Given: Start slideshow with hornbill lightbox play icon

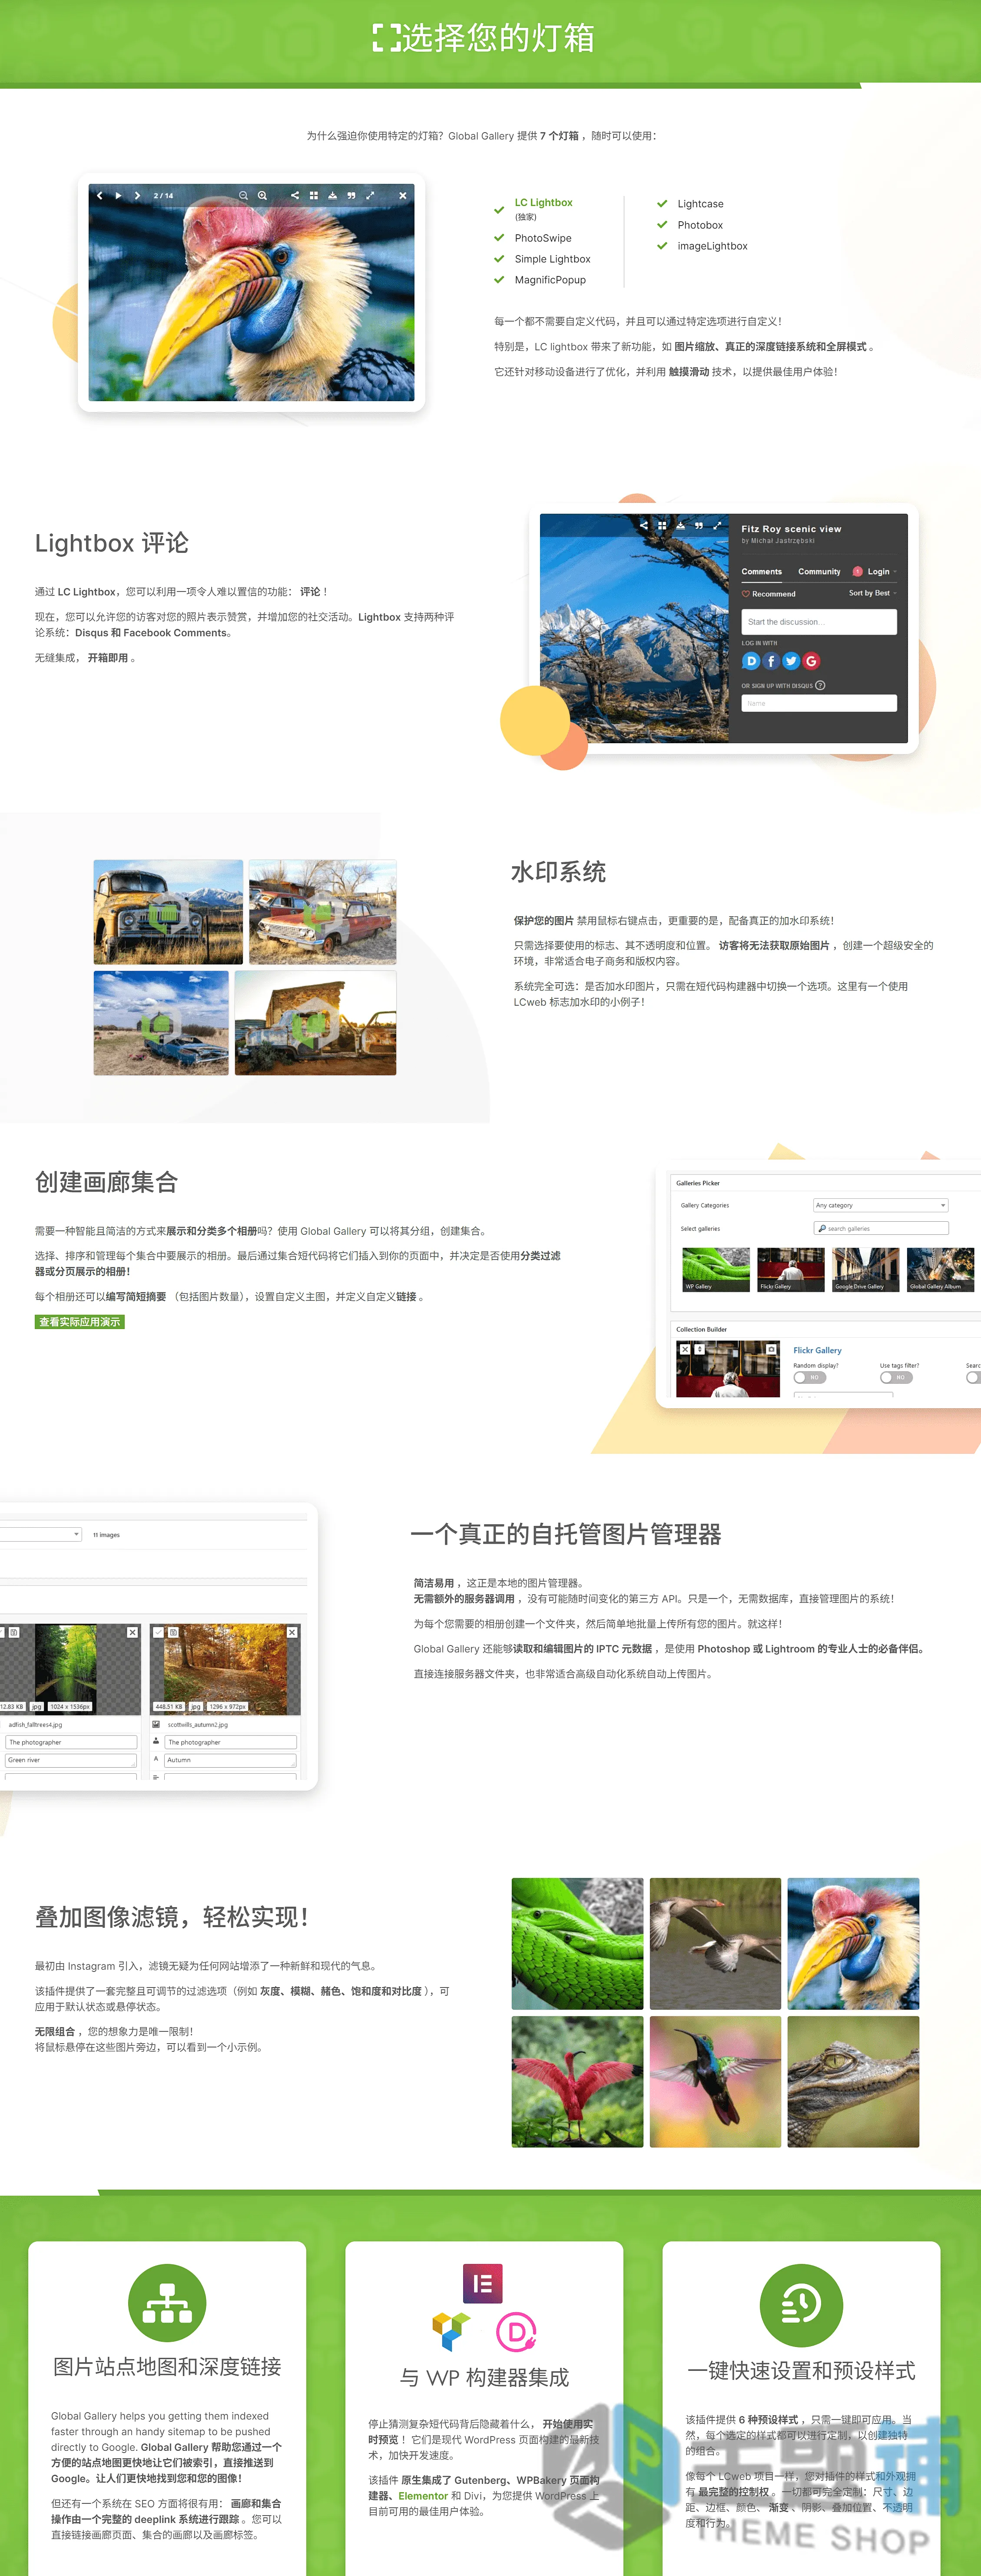Looking at the screenshot, I should click(x=118, y=196).
